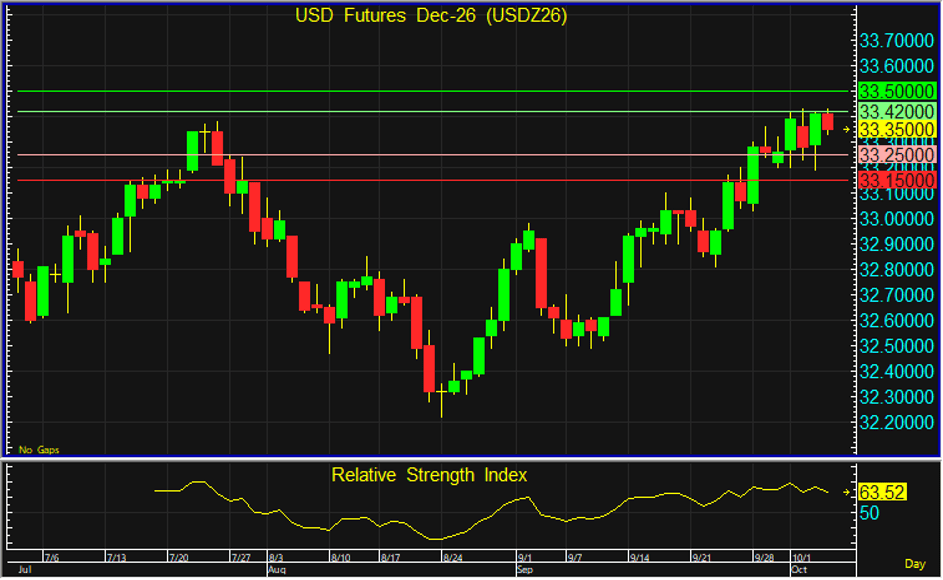Click the RSI 50 level label

(x=870, y=513)
